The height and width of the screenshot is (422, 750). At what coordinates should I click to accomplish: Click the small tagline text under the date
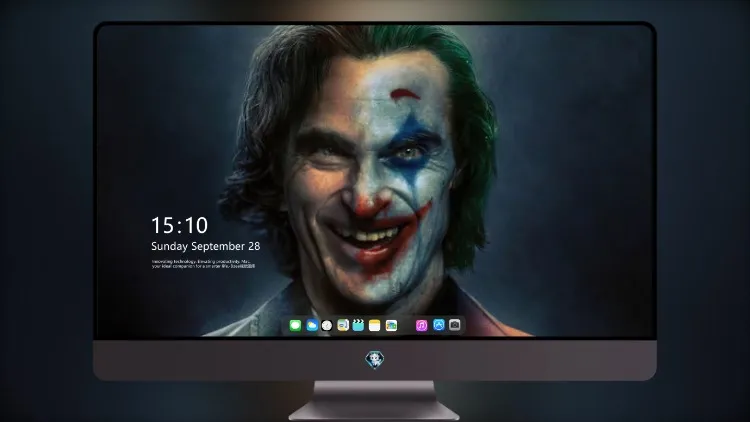pos(203,264)
